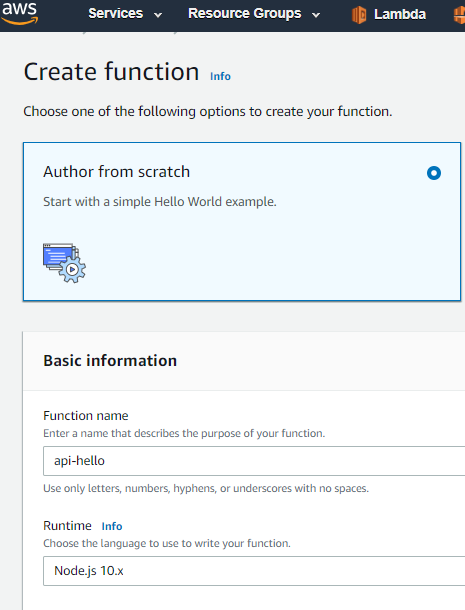The height and width of the screenshot is (610, 465).
Task: Click the Function name field label
Action: pos(86,415)
